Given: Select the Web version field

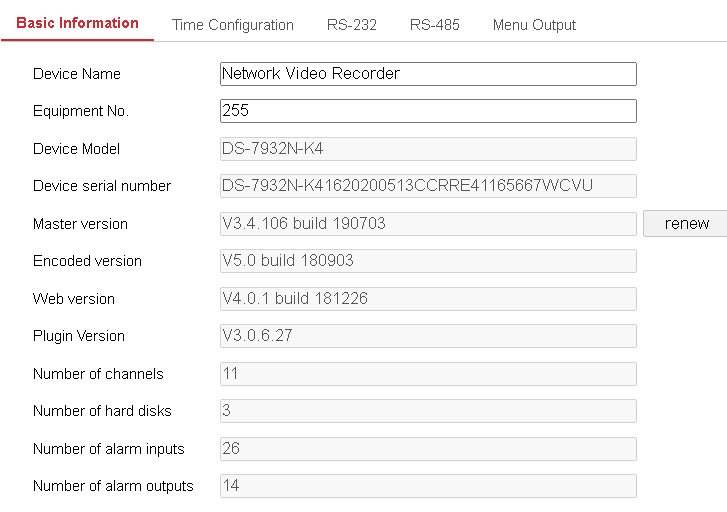Looking at the screenshot, I should tap(427, 299).
